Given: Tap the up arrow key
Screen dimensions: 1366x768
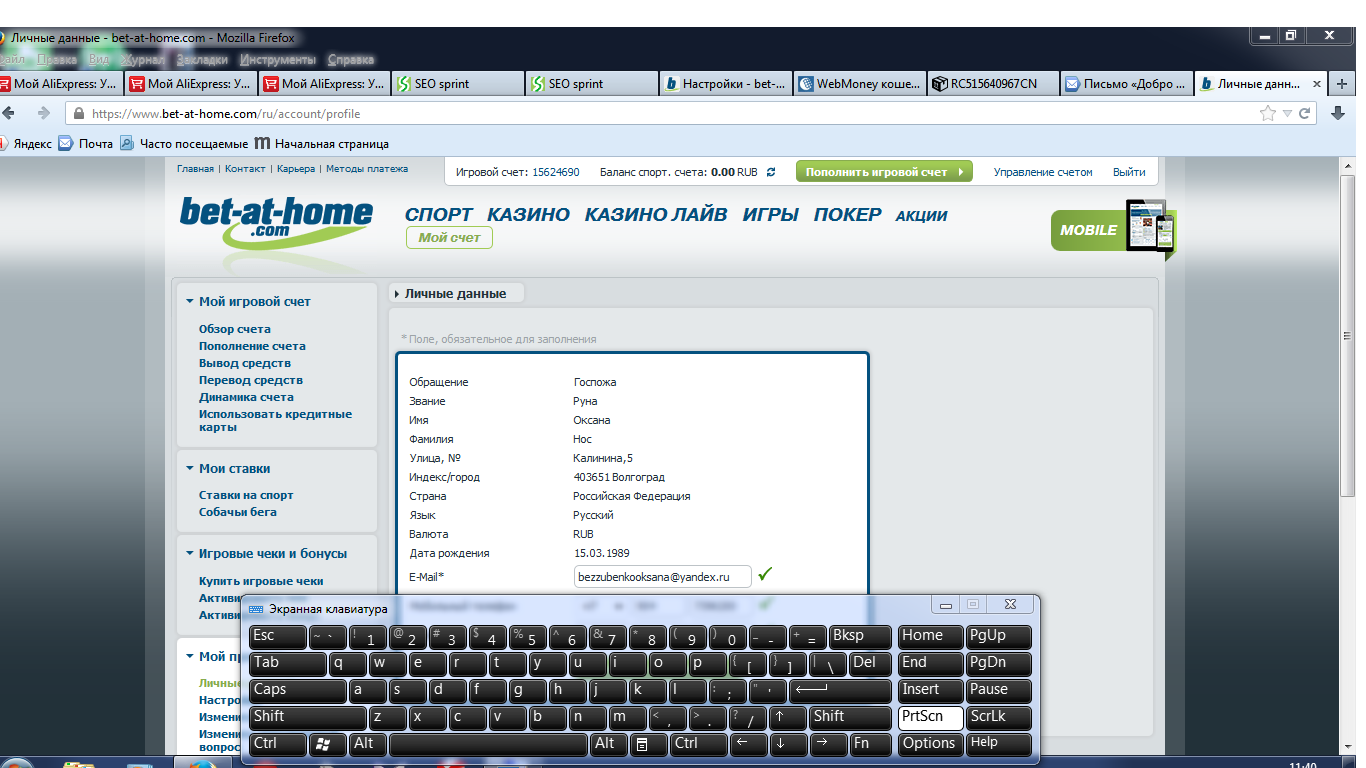Looking at the screenshot, I should coord(788,716).
